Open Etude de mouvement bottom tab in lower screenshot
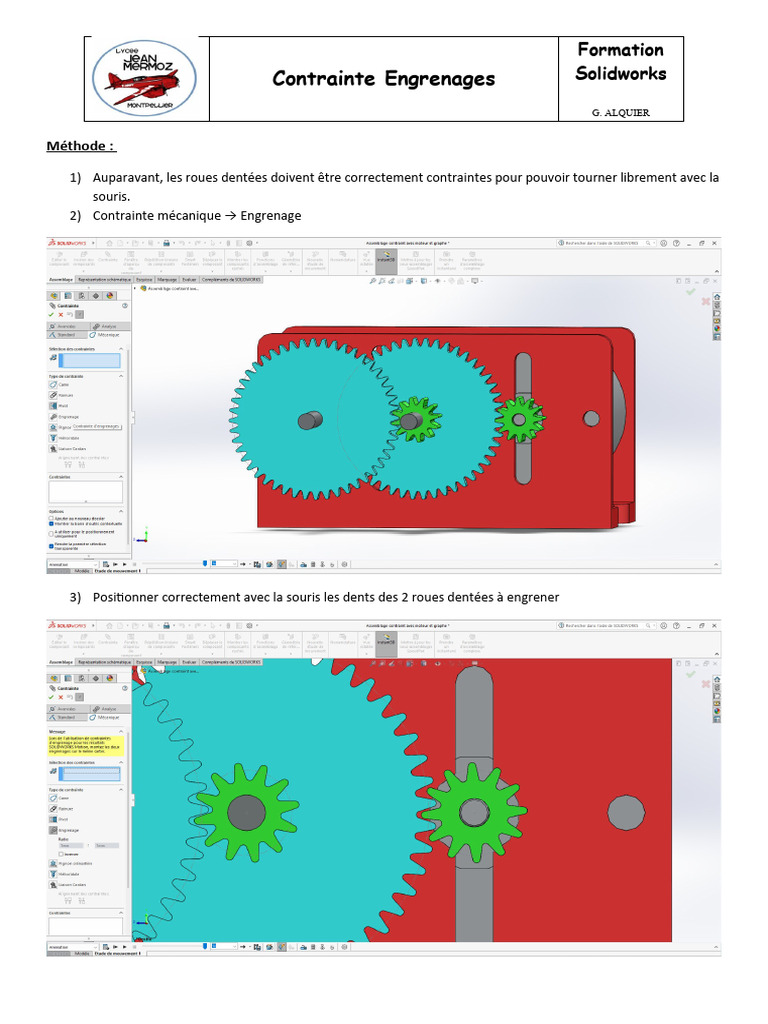This screenshot has width=768, height=1024. pos(117,953)
